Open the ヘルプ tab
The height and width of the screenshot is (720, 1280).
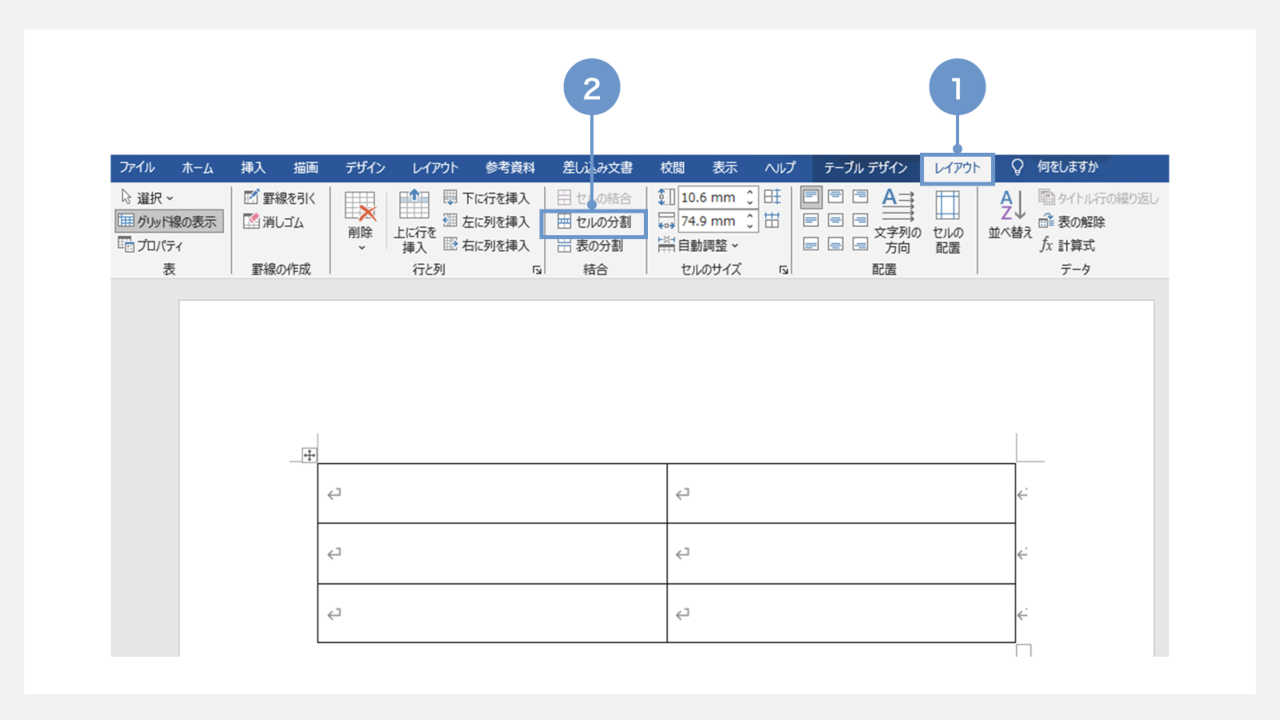click(780, 168)
